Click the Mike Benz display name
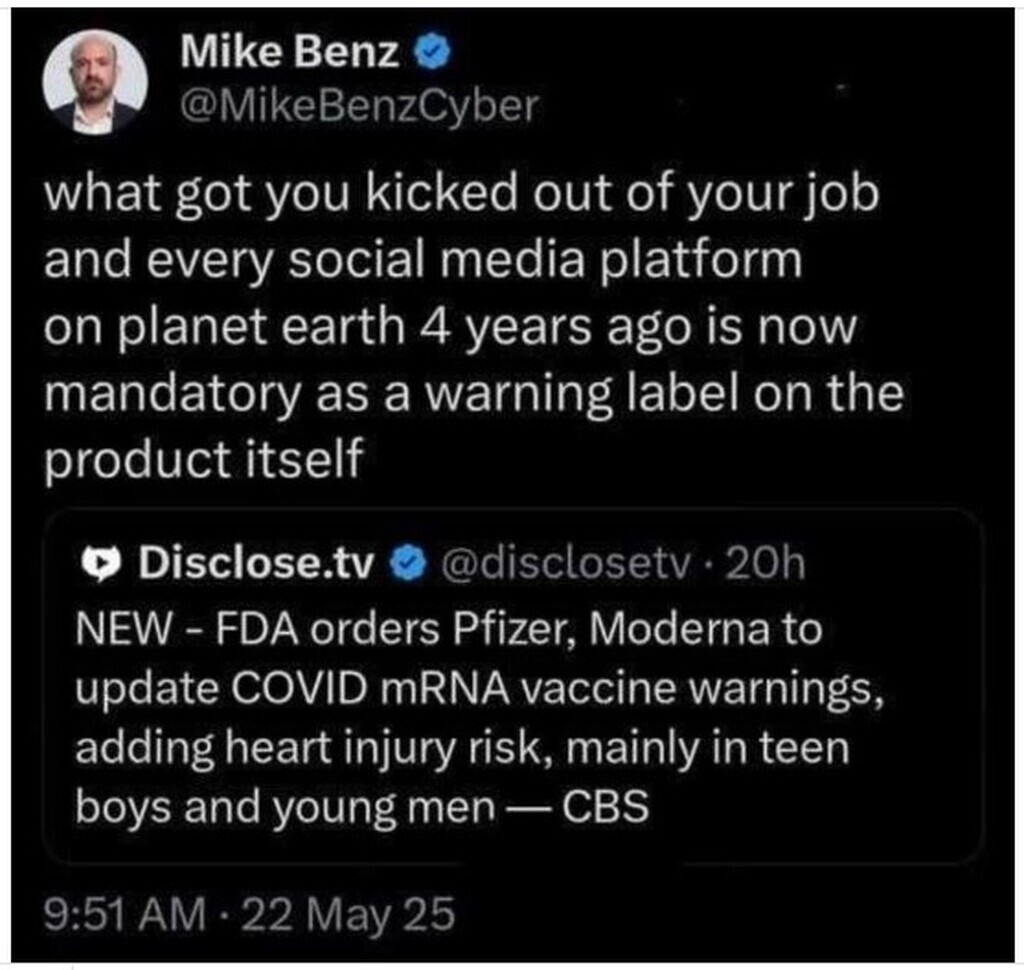 point(291,53)
